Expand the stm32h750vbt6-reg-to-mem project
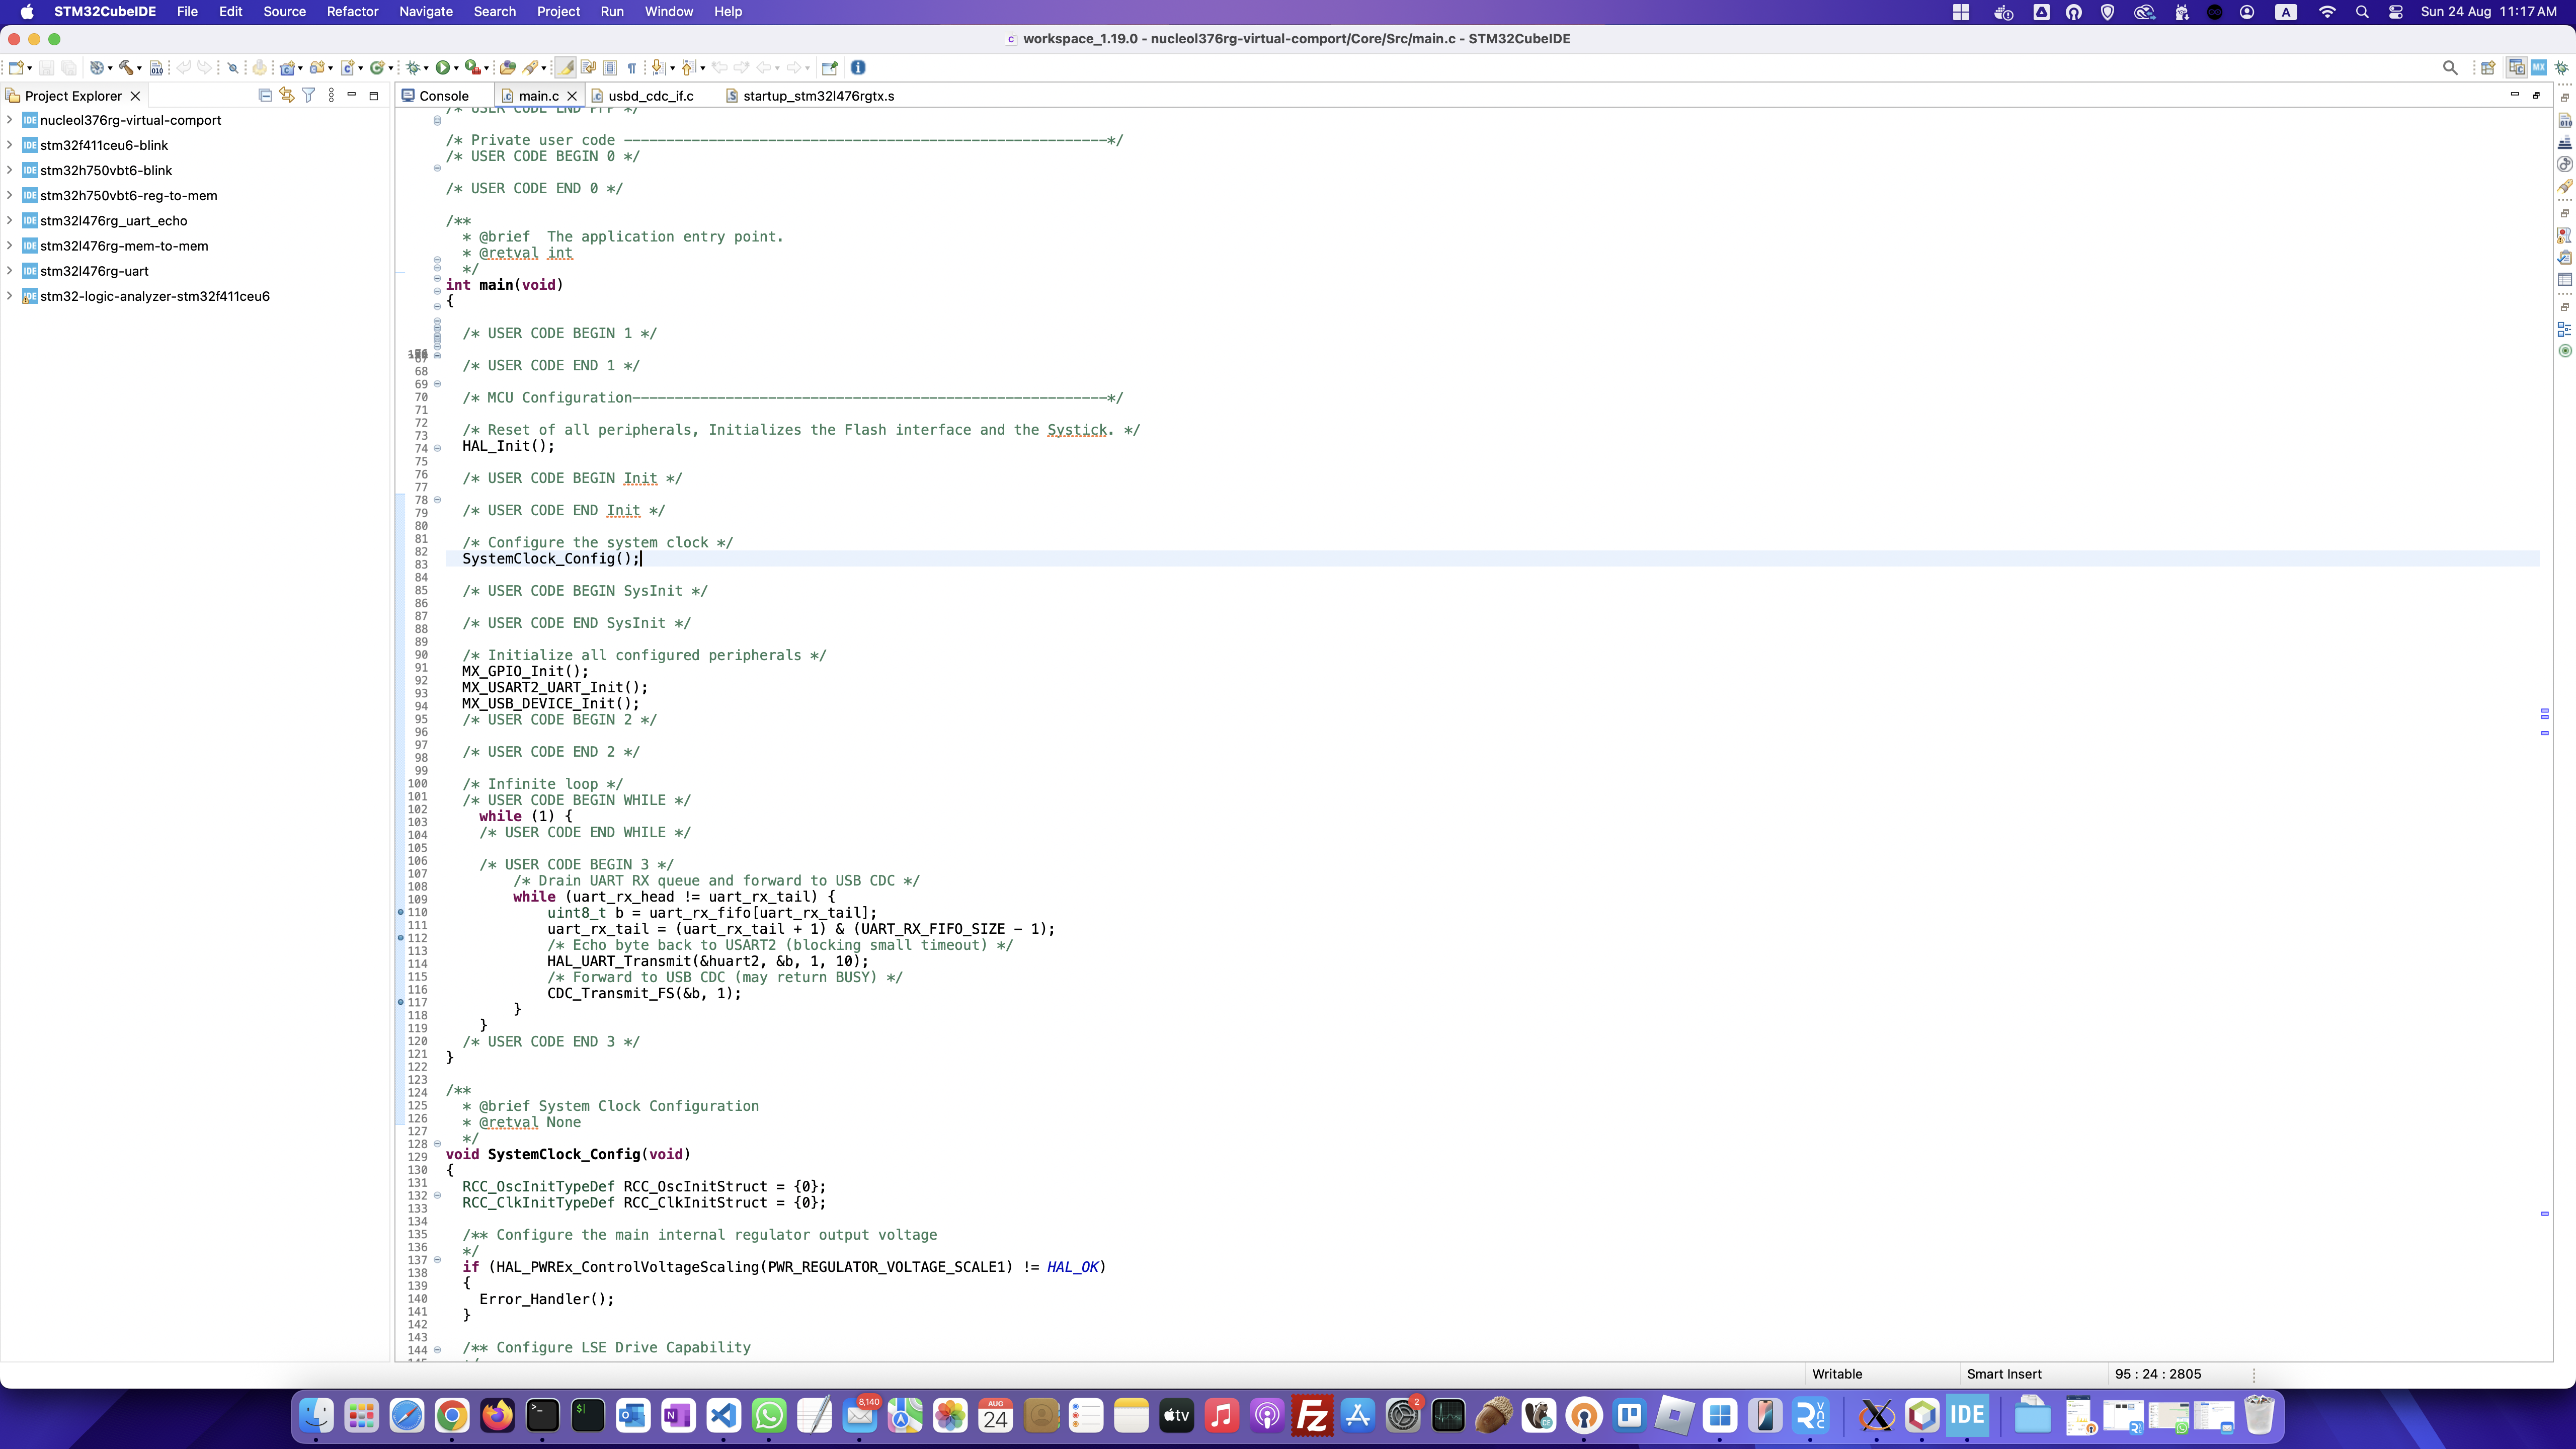The width and height of the screenshot is (2576, 1449). [x=9, y=195]
